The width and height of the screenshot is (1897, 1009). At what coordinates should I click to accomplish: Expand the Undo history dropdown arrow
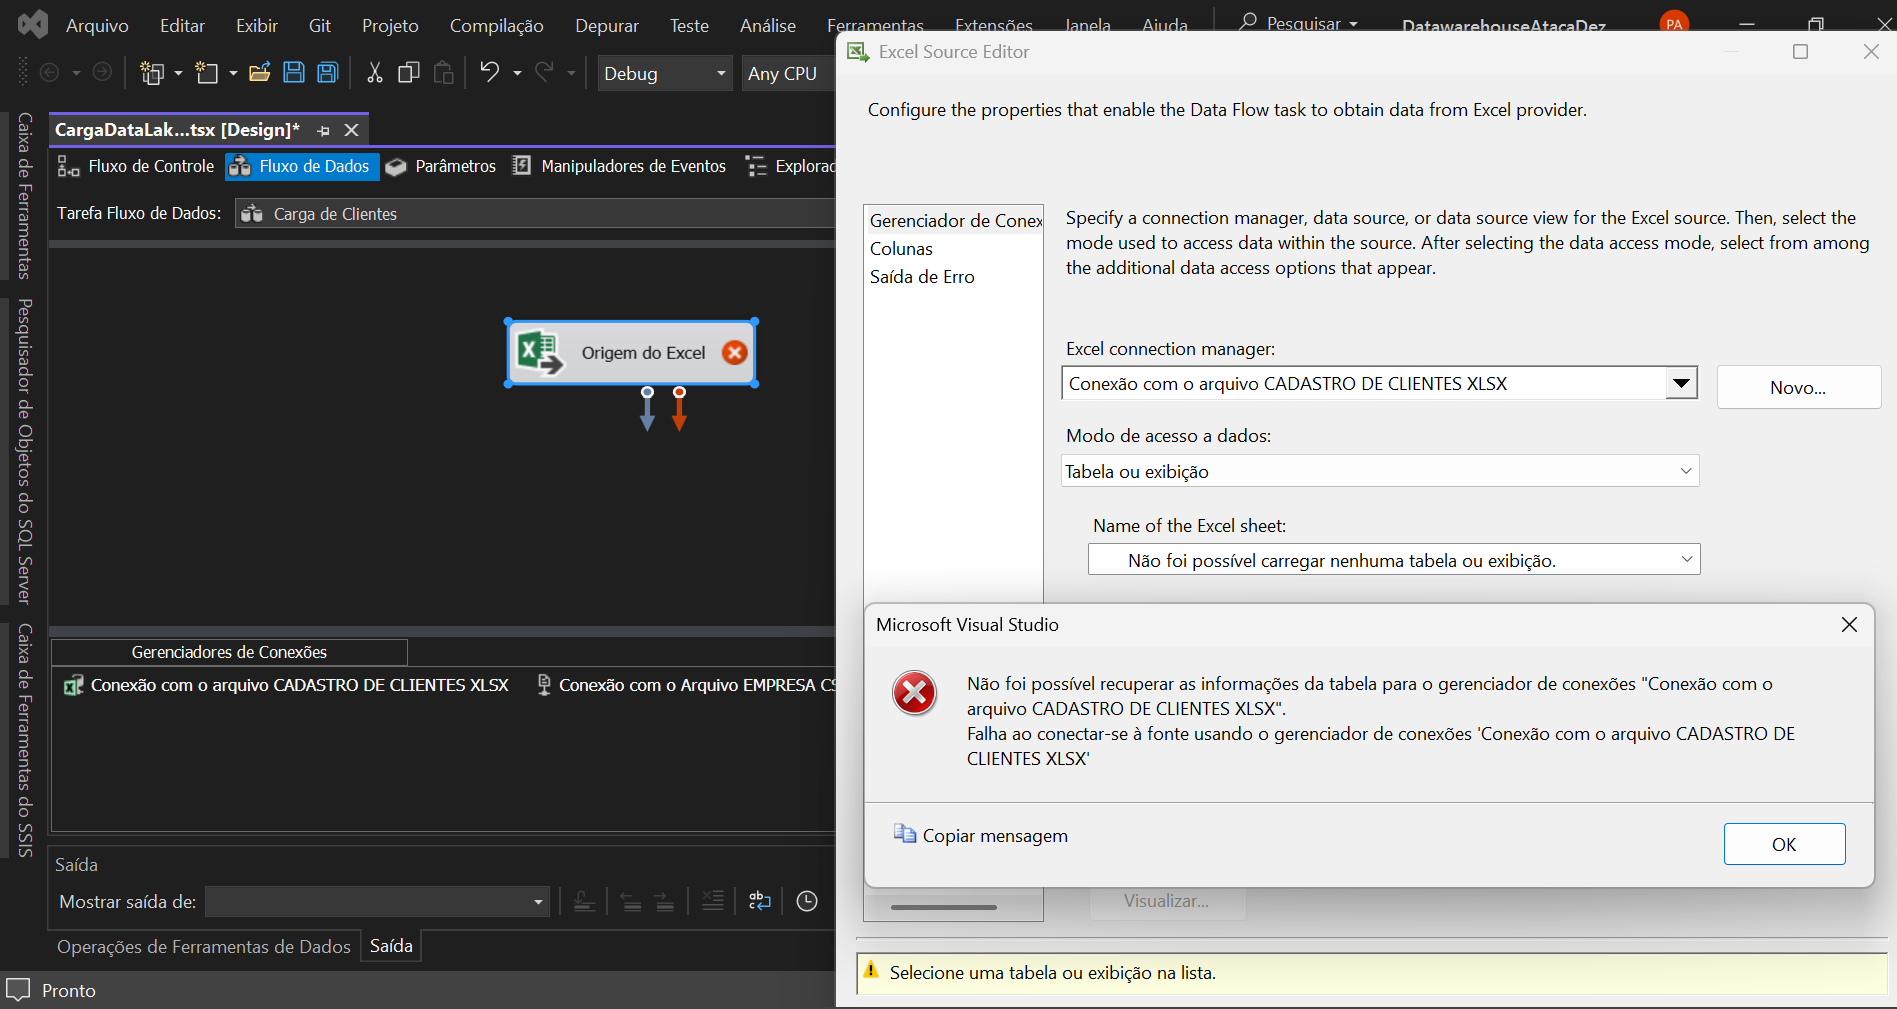click(x=517, y=73)
